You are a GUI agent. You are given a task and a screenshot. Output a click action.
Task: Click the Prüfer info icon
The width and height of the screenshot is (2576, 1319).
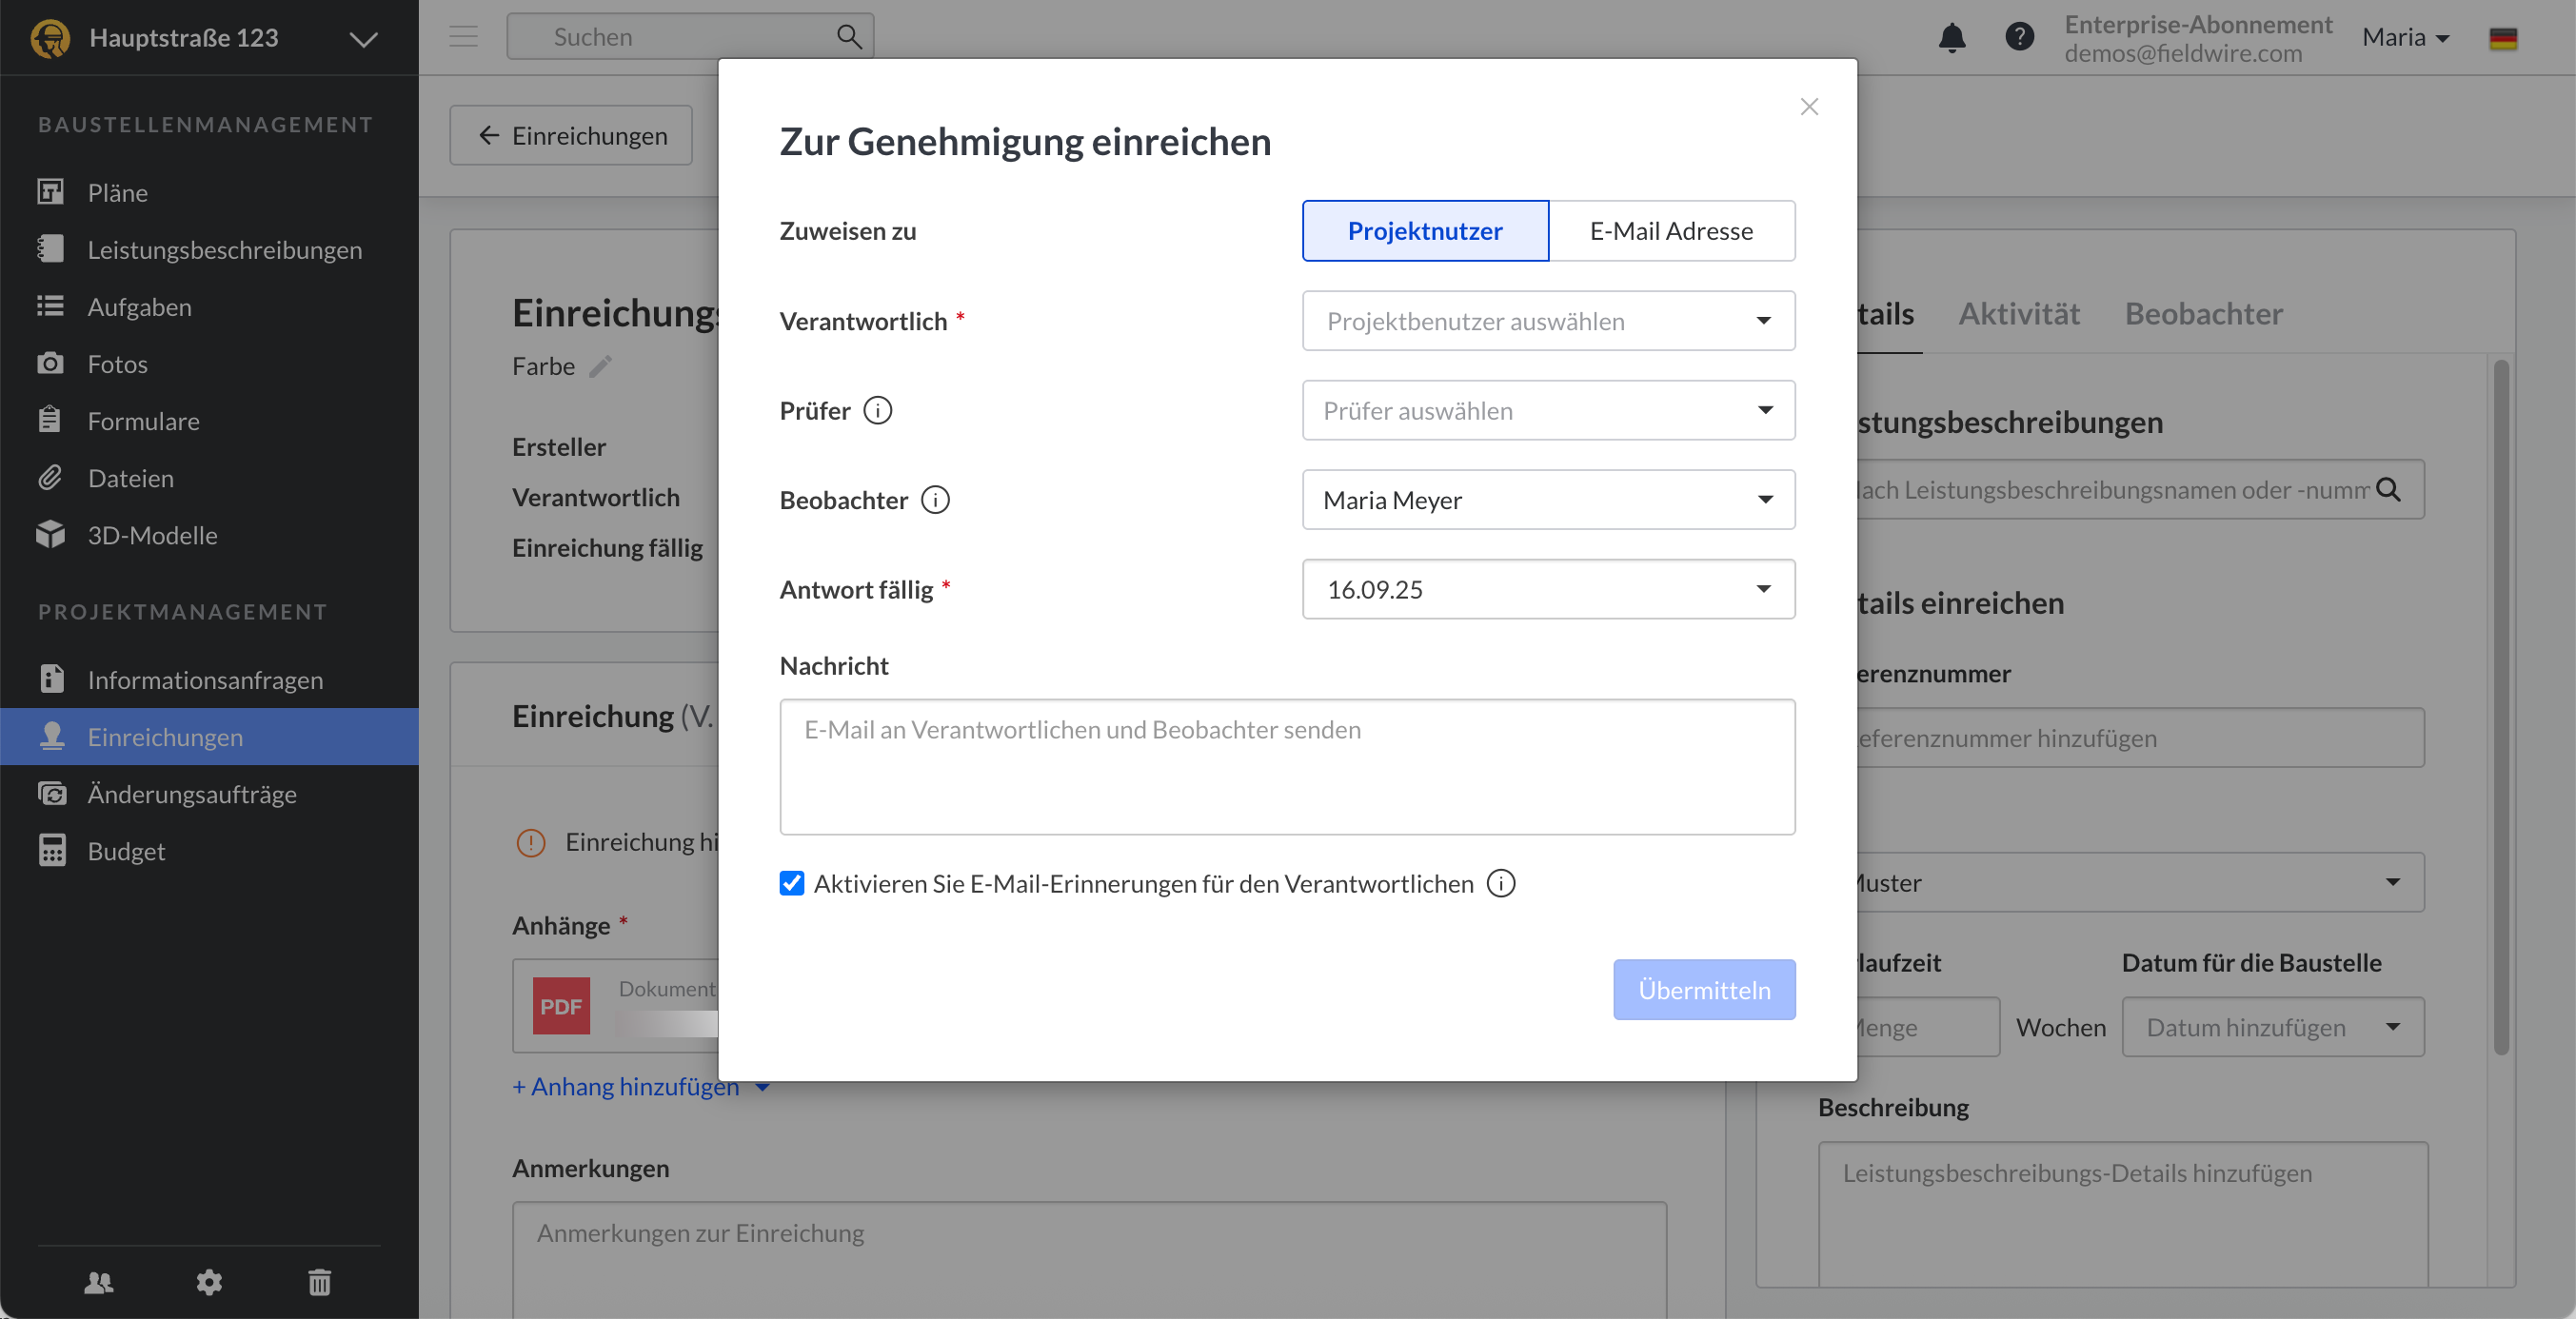[877, 411]
